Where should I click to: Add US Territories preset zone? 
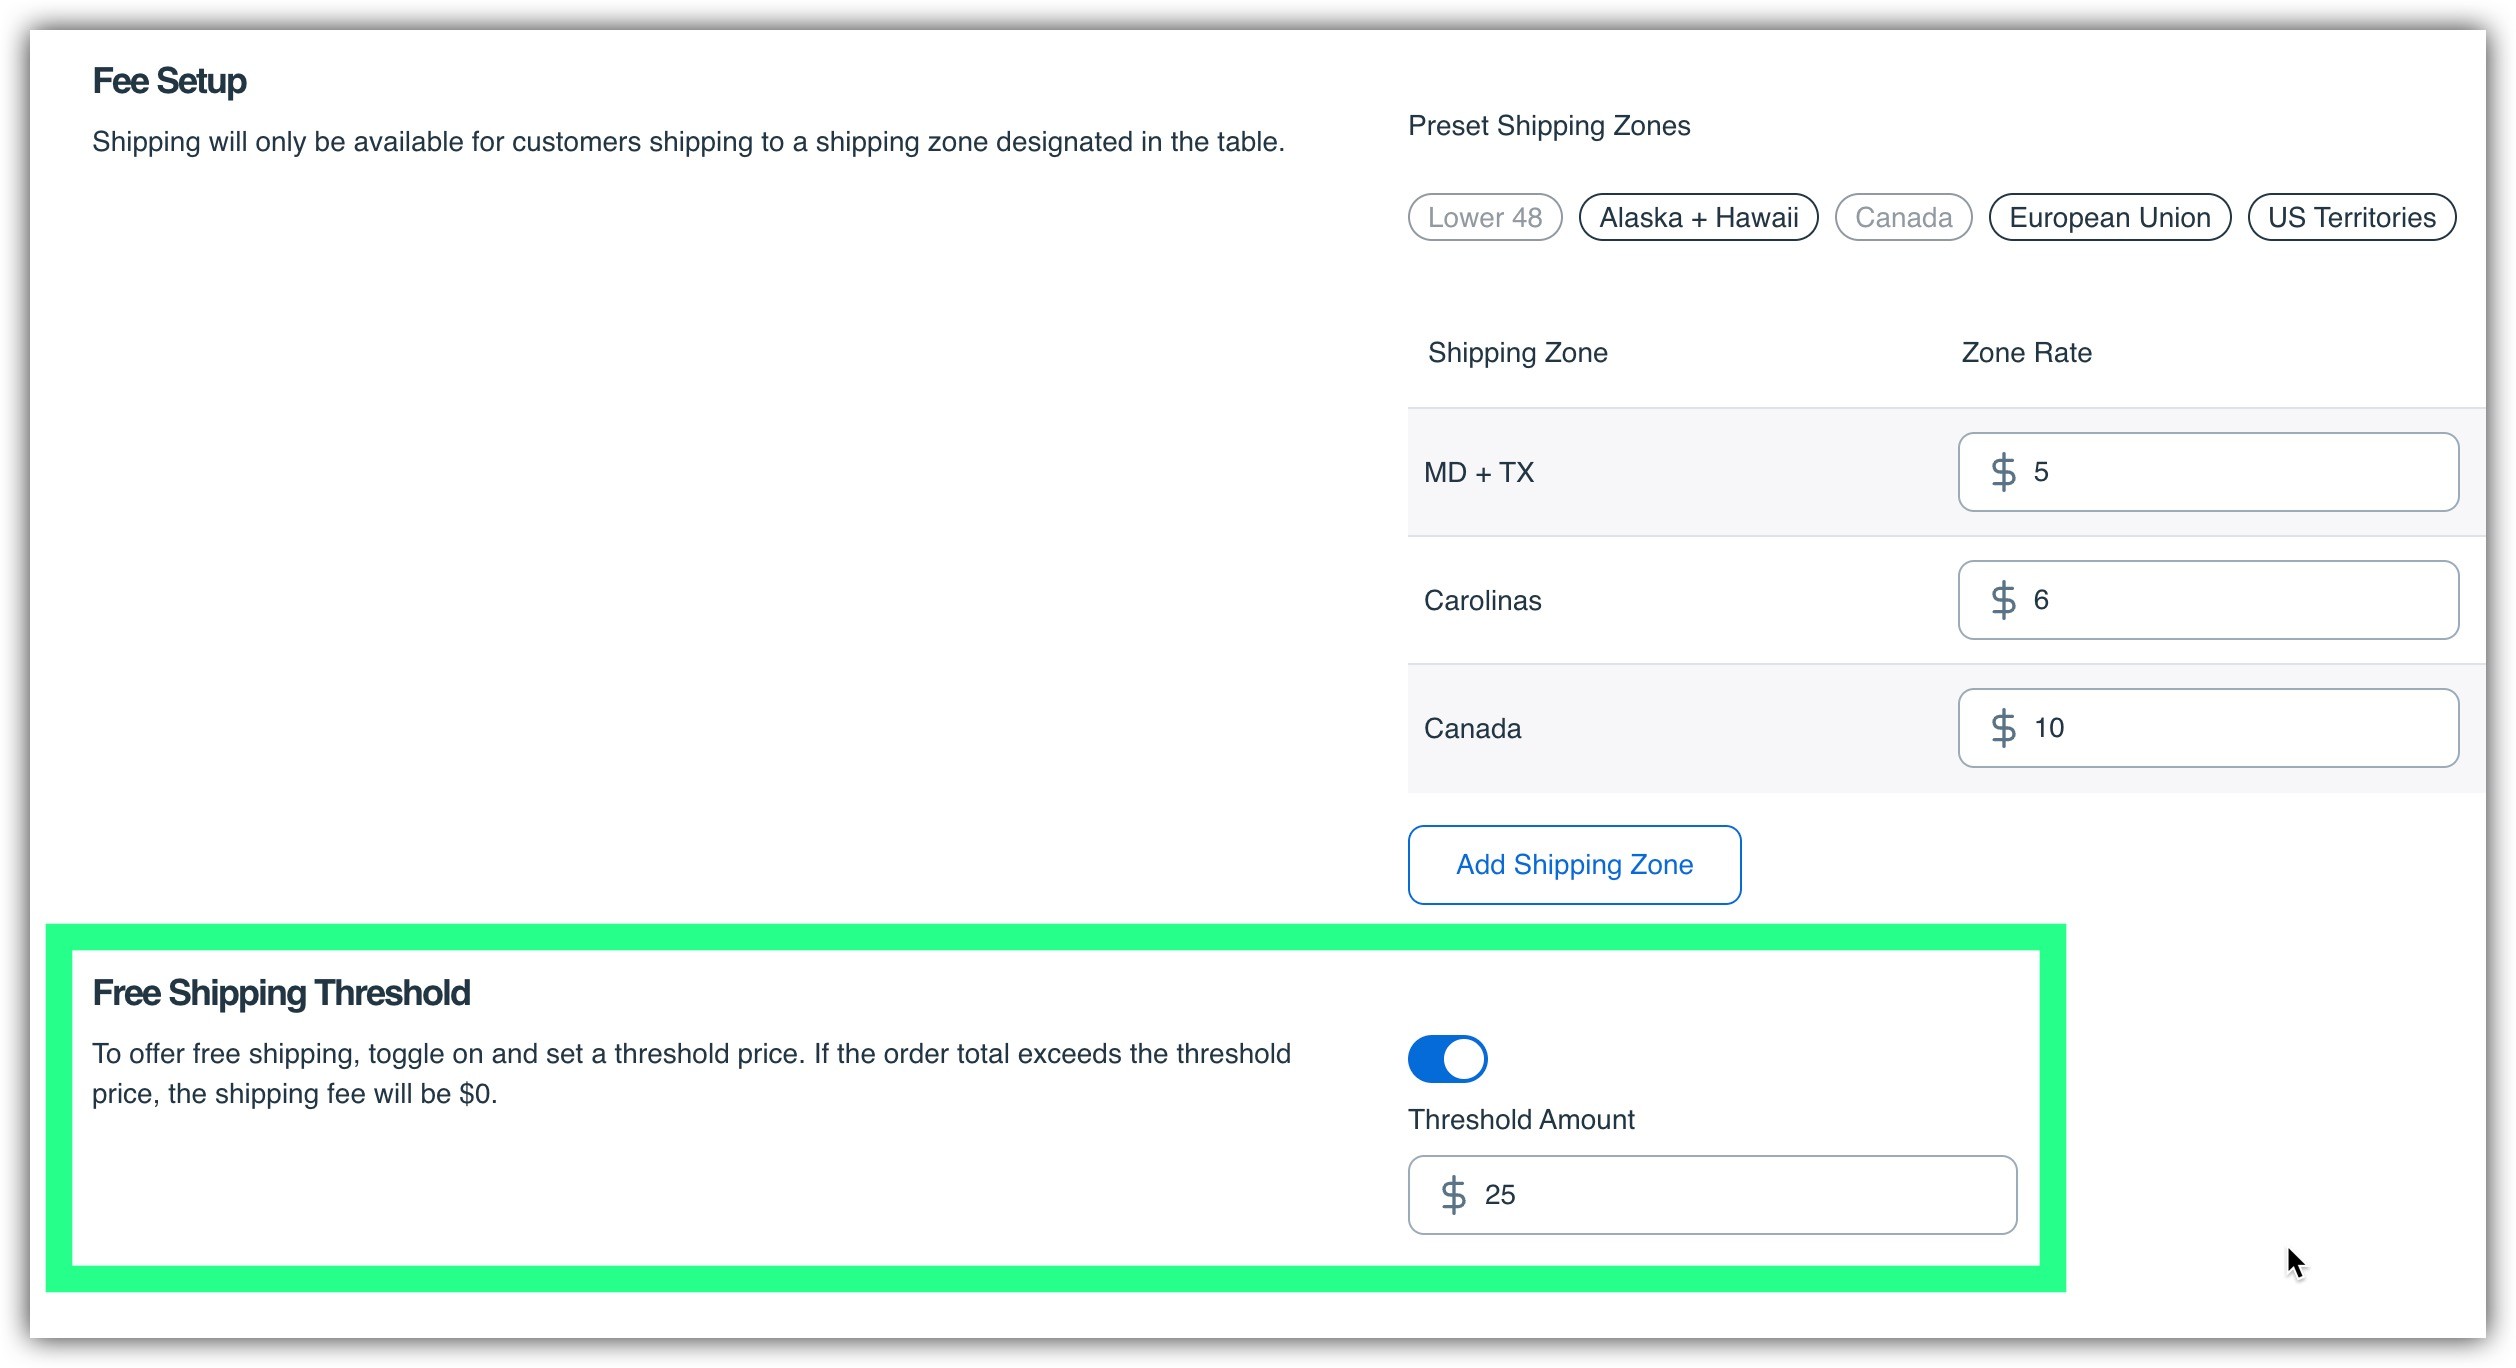tap(2351, 217)
